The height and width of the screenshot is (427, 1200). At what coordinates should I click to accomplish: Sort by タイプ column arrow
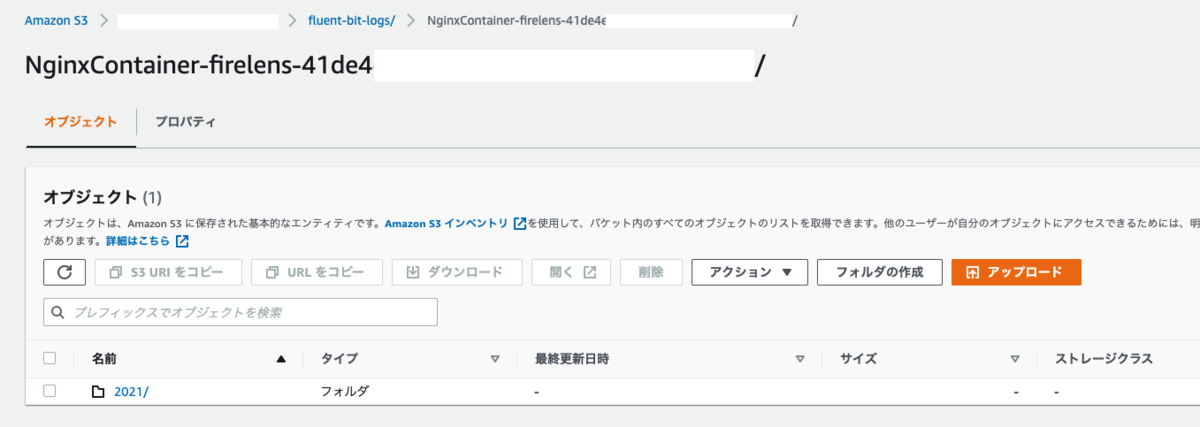[495, 359]
